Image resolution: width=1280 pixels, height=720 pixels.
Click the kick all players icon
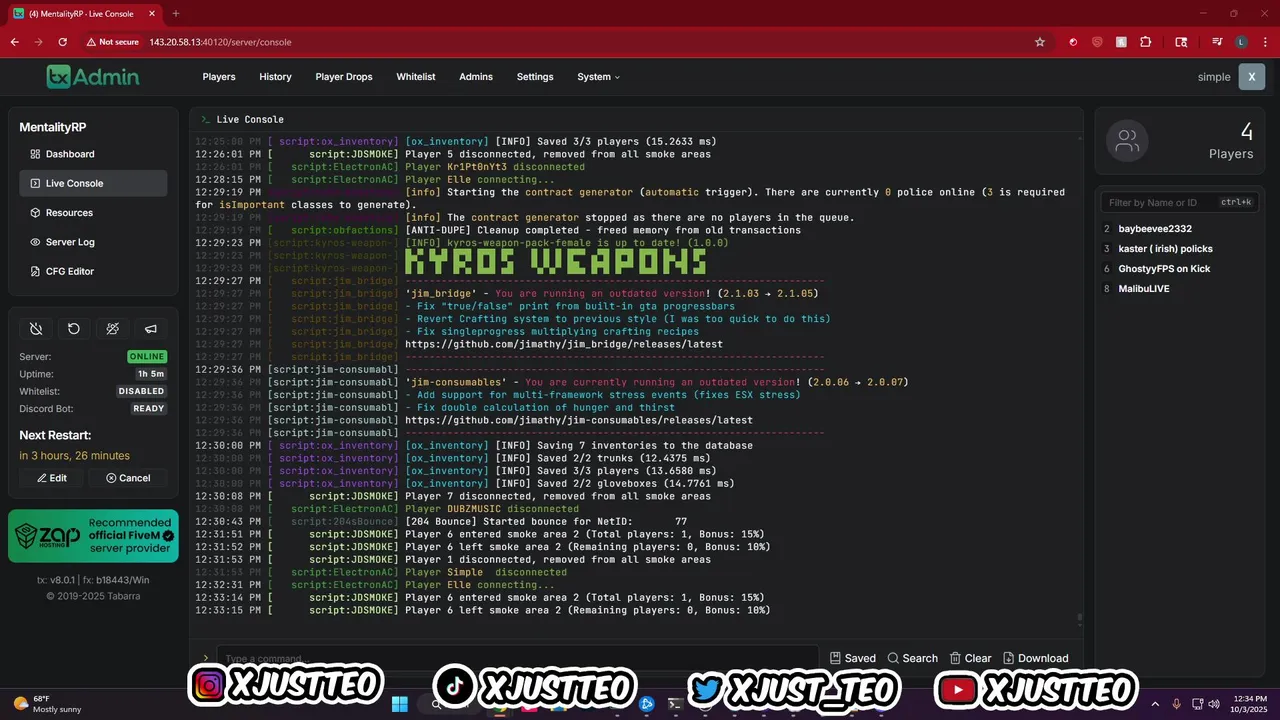(x=113, y=329)
